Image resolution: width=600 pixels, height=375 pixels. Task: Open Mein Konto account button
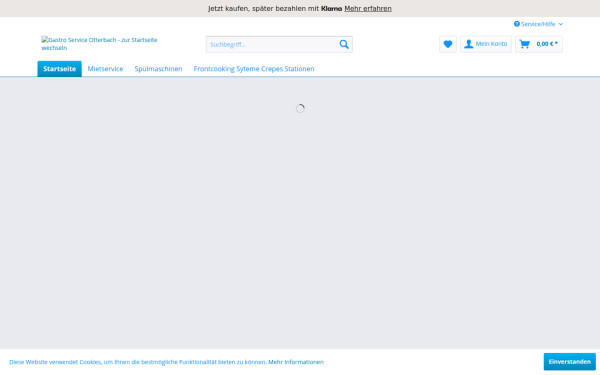point(486,44)
